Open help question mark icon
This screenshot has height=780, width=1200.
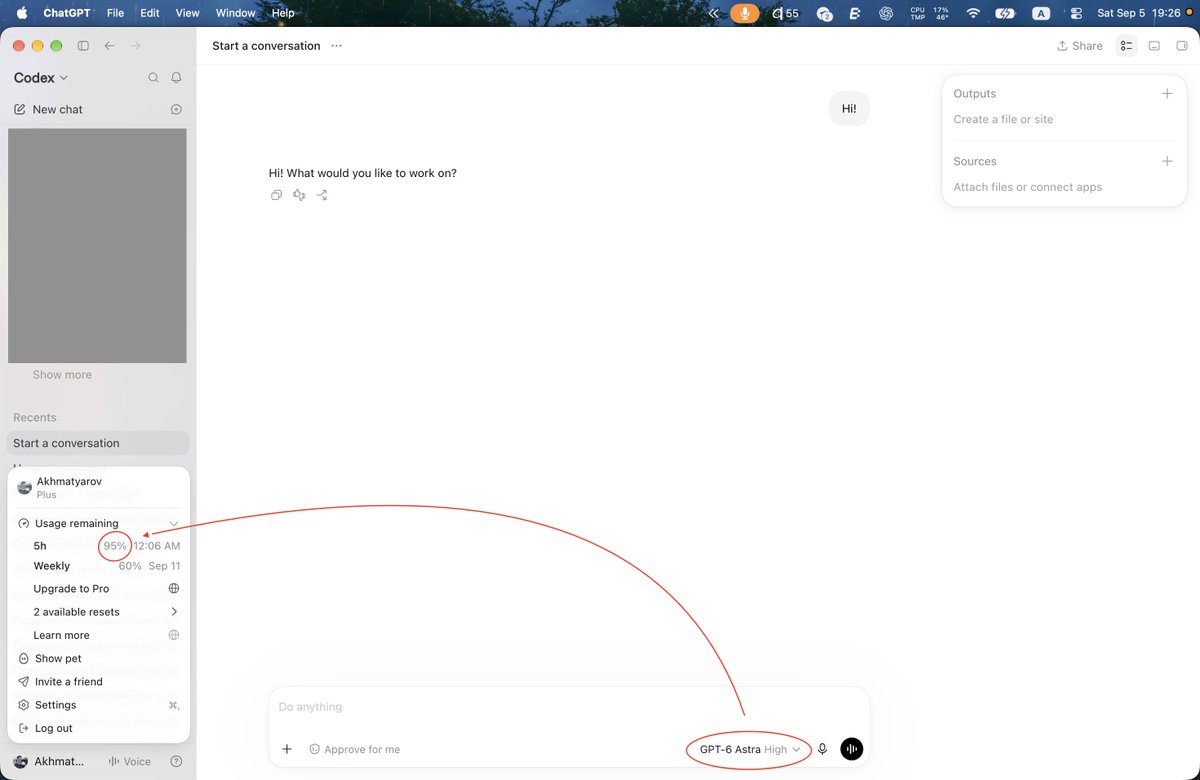[176, 761]
